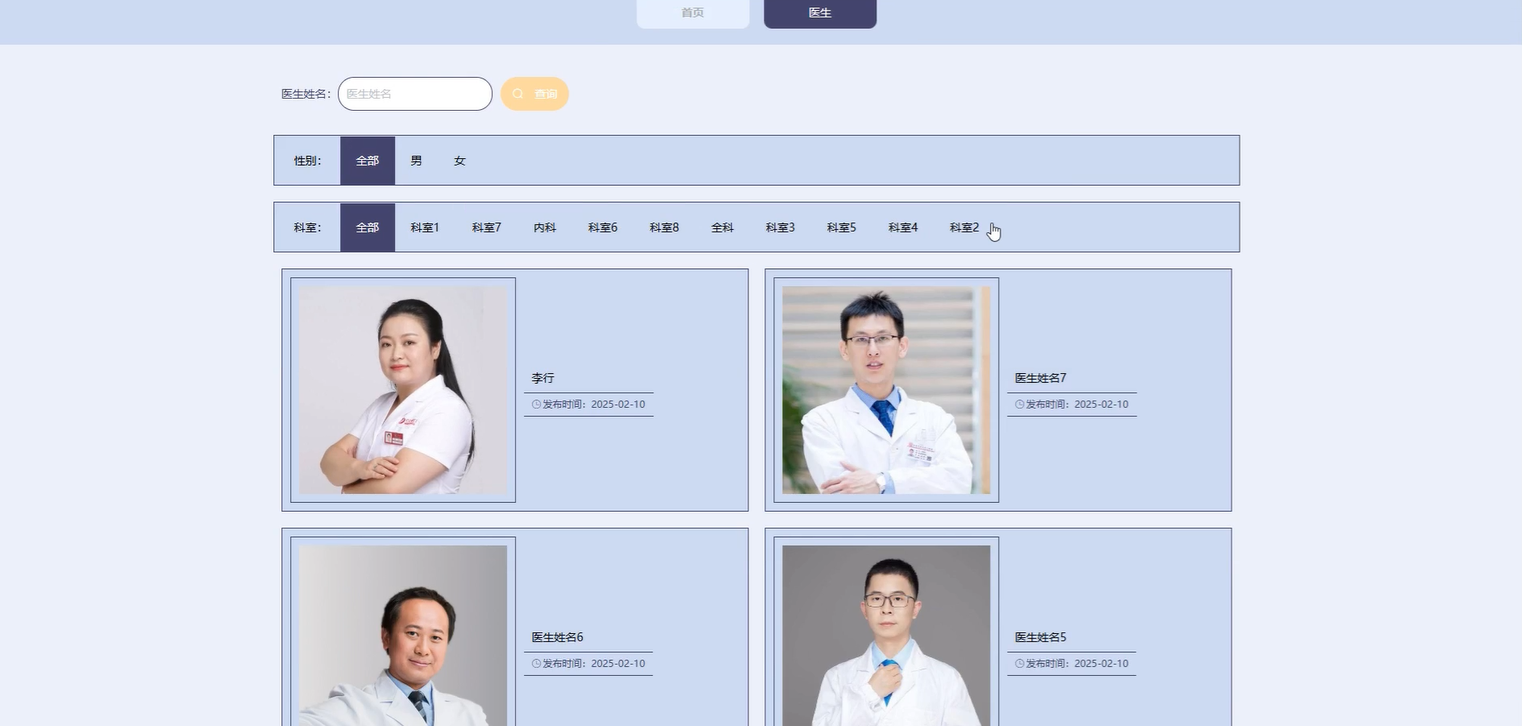
Task: Click doctor 李行's photo thumbnail
Action: coord(403,390)
